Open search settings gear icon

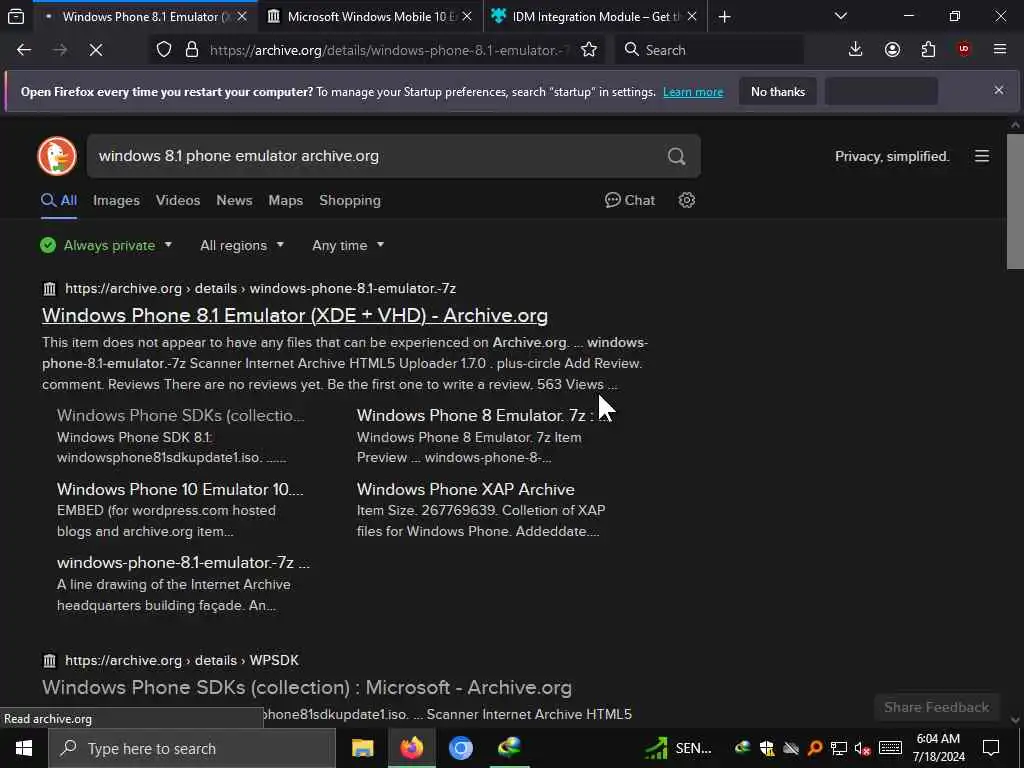[x=686, y=200]
